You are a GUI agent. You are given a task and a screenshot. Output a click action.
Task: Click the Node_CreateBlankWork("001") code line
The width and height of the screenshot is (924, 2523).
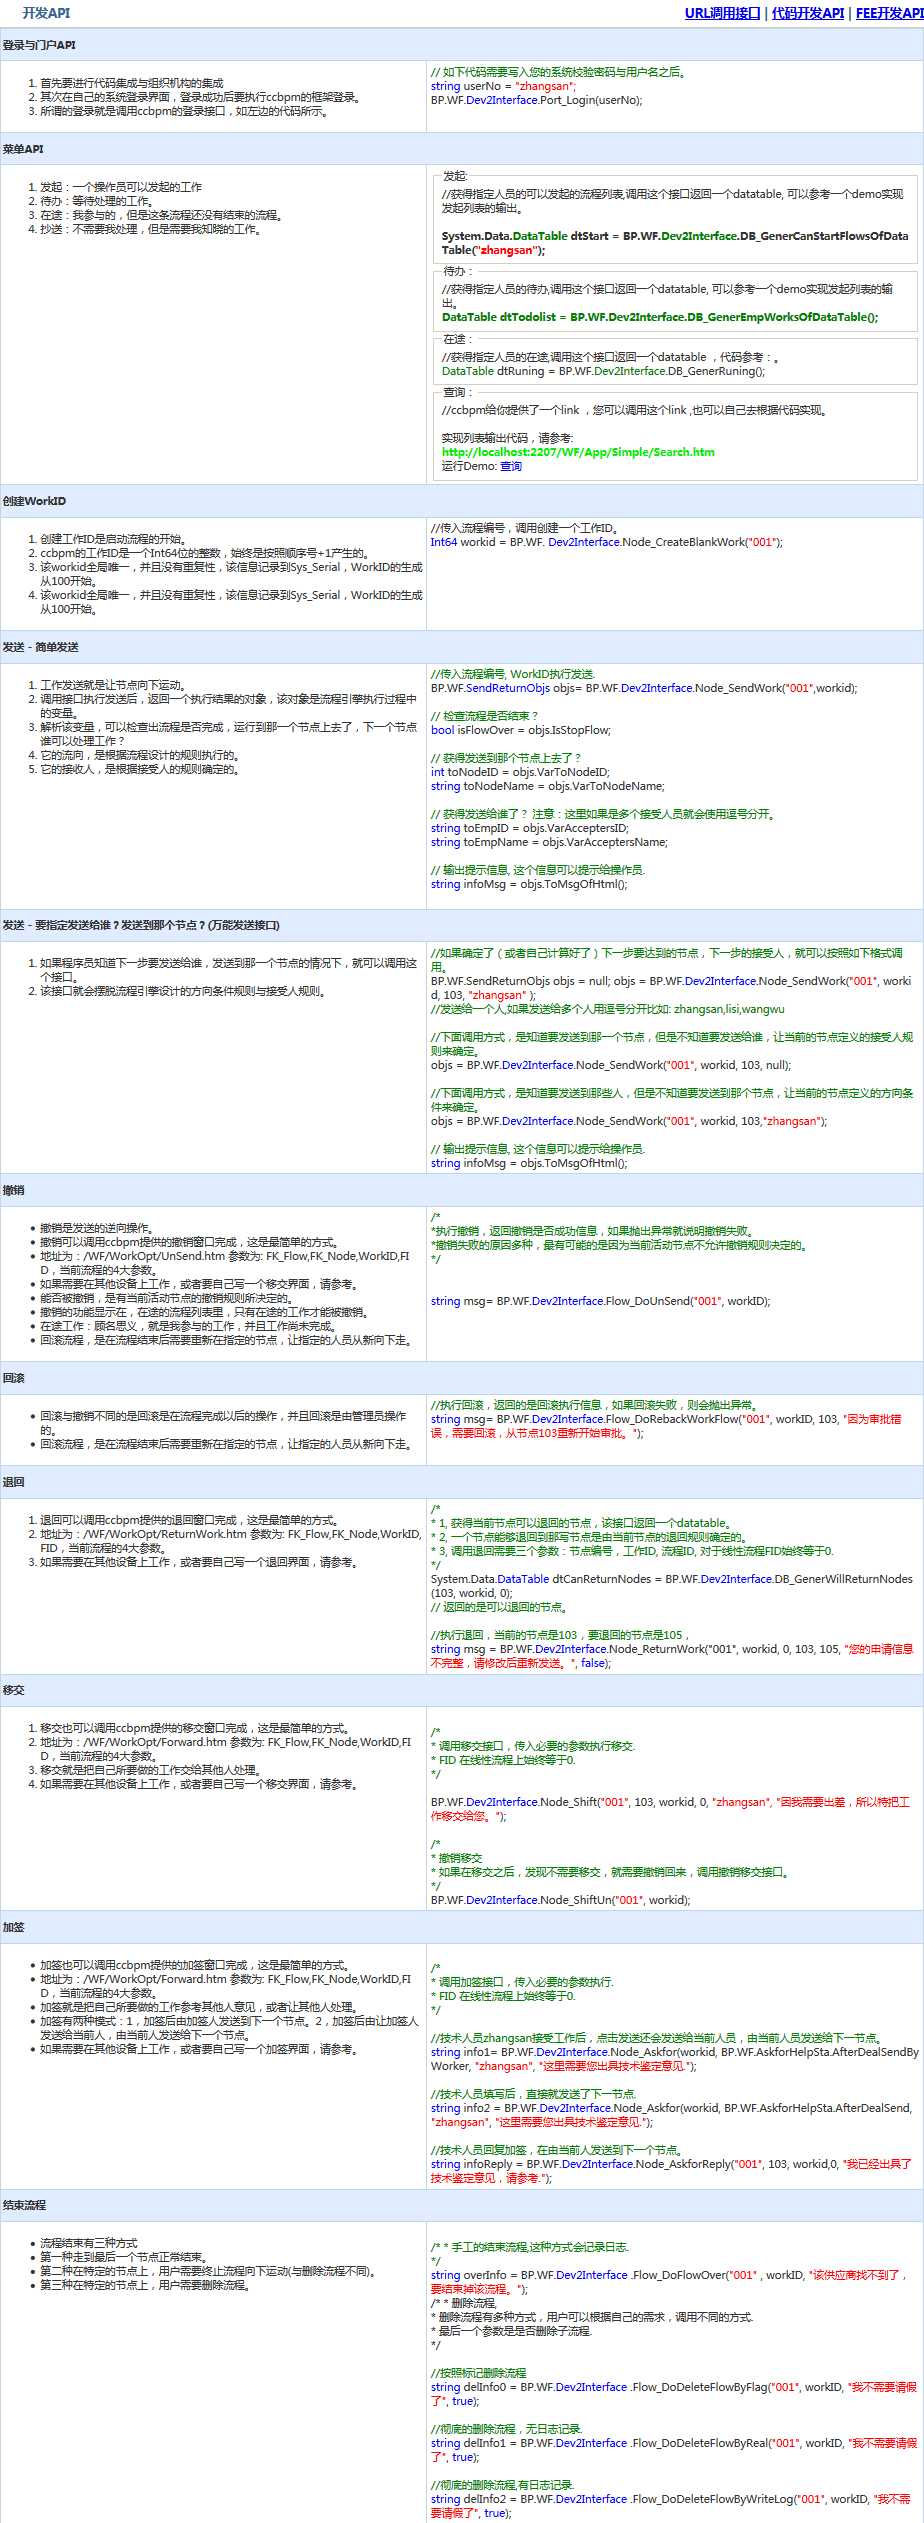tap(607, 542)
